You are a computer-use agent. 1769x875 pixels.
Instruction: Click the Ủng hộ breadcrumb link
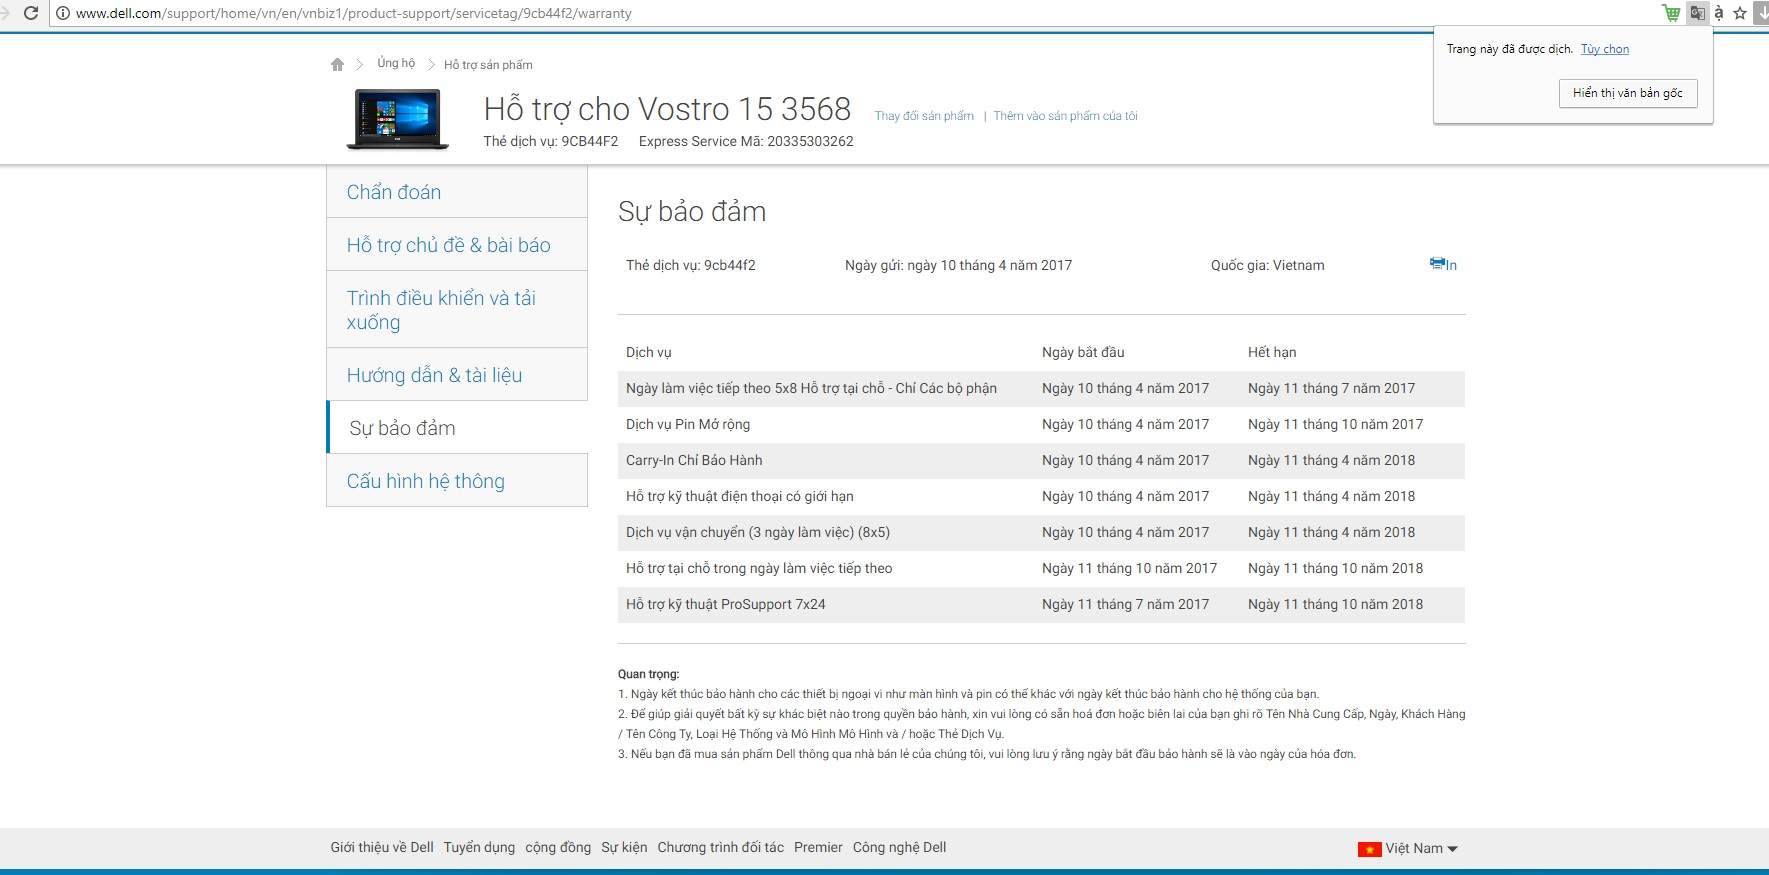tap(396, 63)
